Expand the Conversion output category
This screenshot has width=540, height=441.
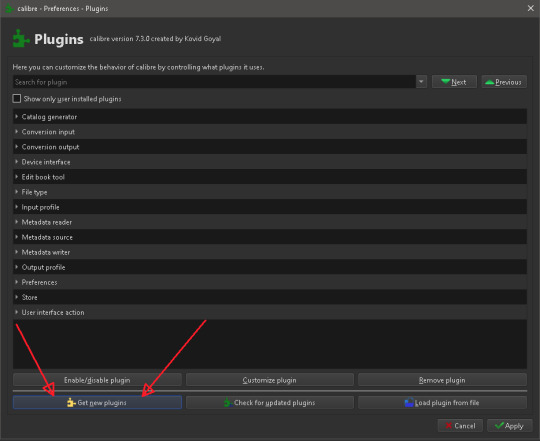(x=17, y=147)
